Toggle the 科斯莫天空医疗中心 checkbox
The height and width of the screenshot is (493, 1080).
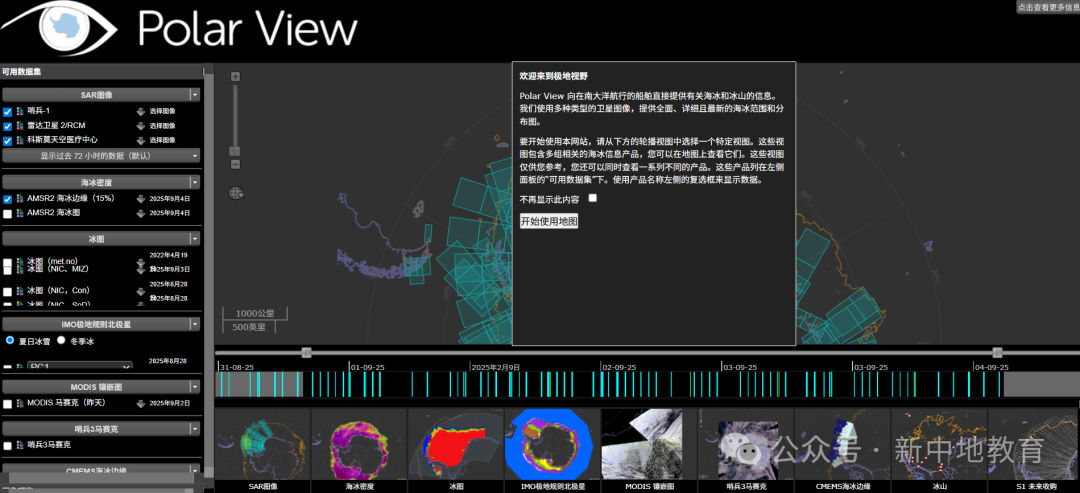click(x=8, y=140)
